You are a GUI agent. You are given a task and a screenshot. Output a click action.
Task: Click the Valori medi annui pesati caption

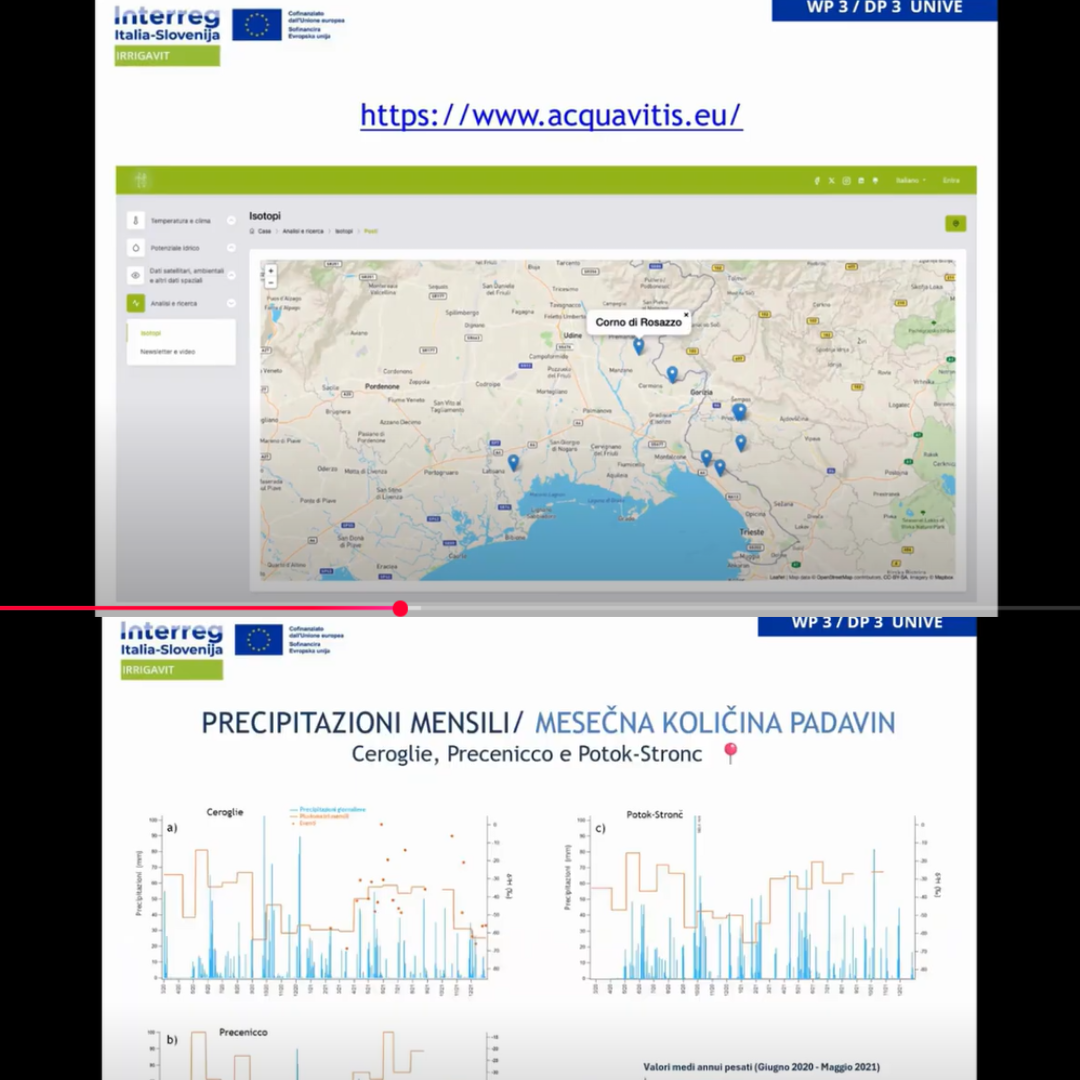pyautogui.click(x=761, y=1067)
